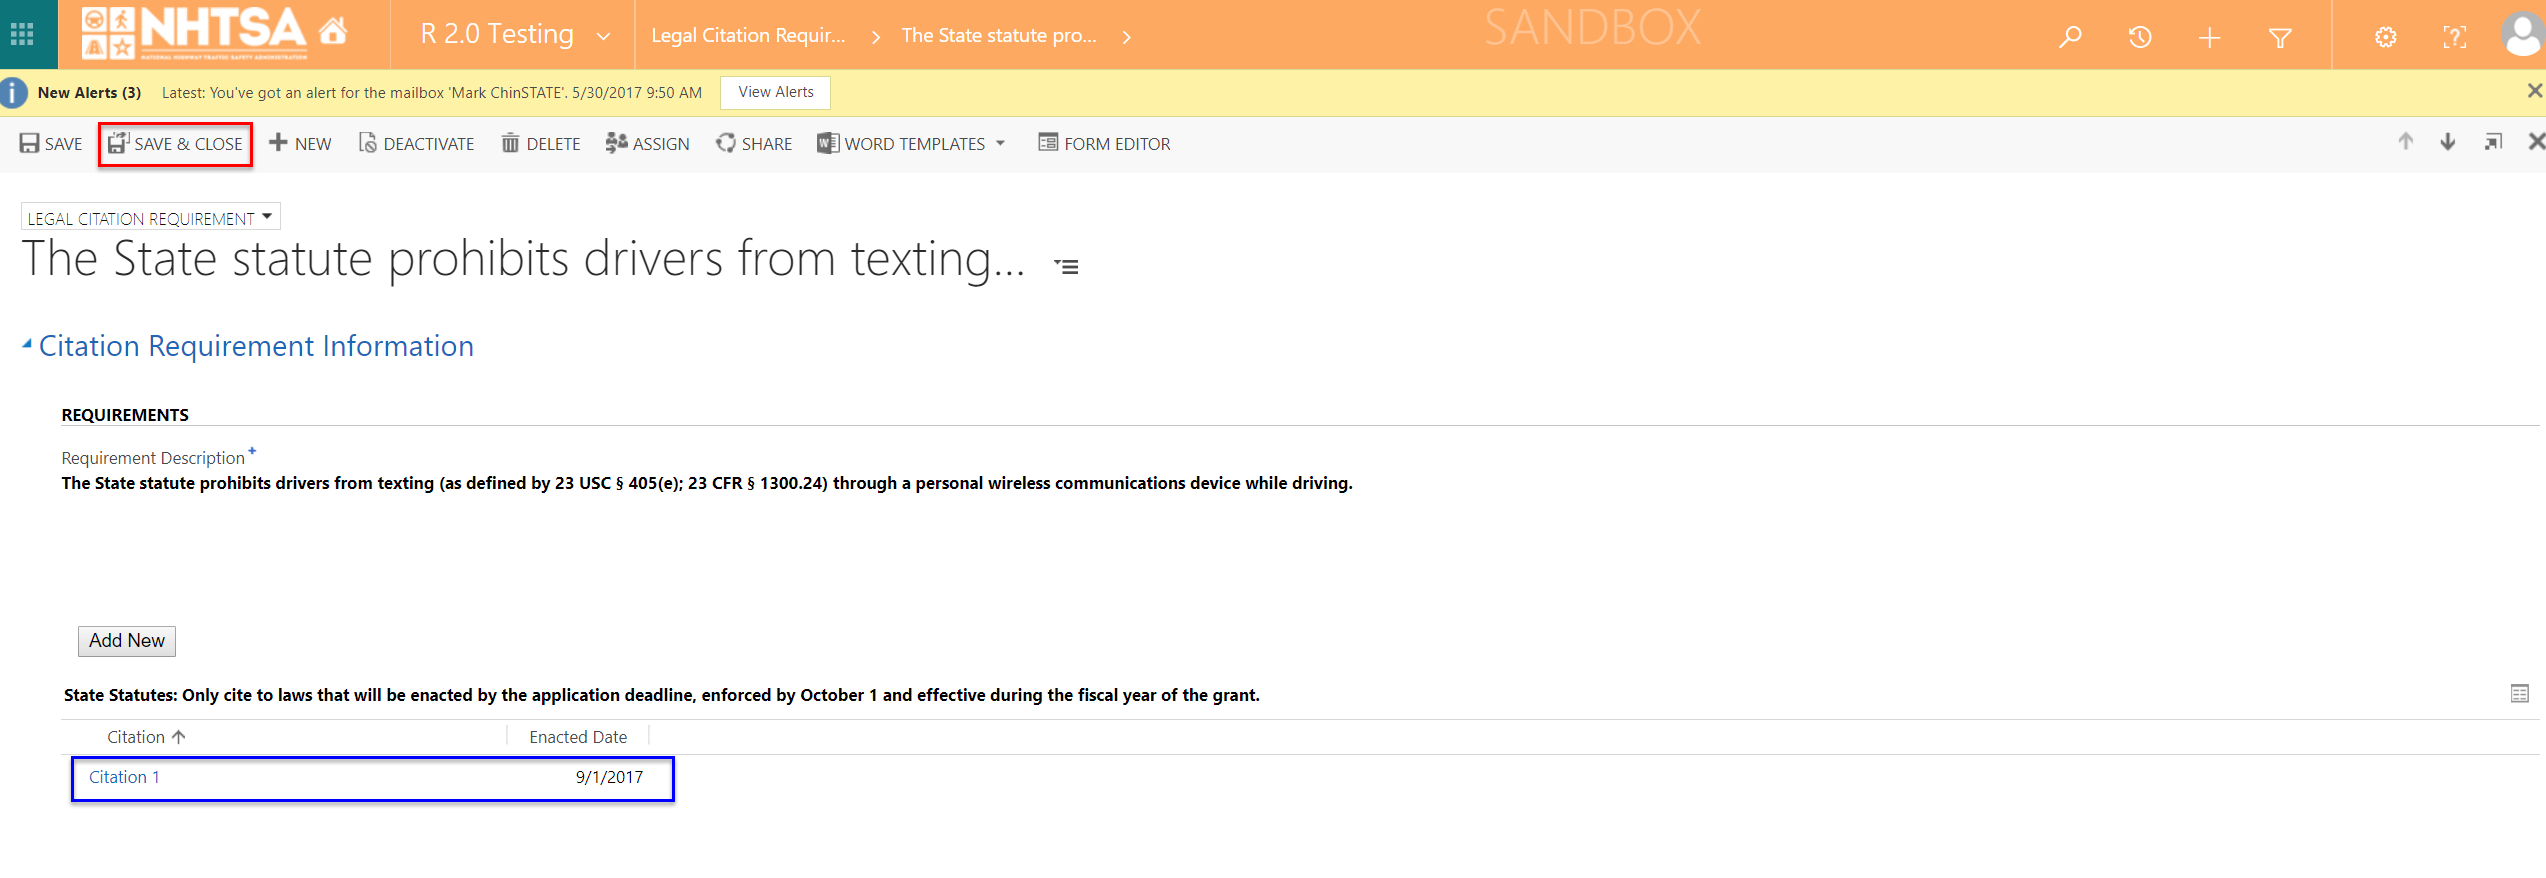The width and height of the screenshot is (2546, 878).
Task: Click Save & Close command
Action: click(176, 144)
